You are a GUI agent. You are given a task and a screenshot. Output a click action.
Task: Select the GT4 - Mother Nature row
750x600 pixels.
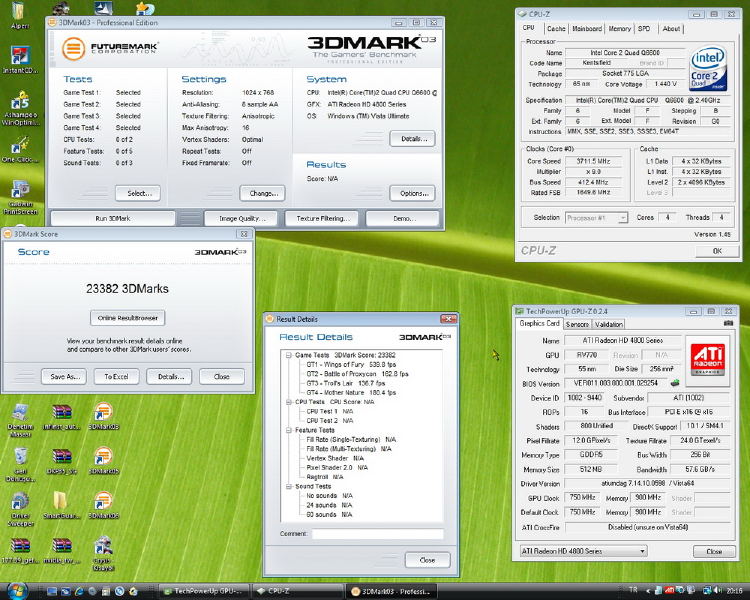coord(351,393)
